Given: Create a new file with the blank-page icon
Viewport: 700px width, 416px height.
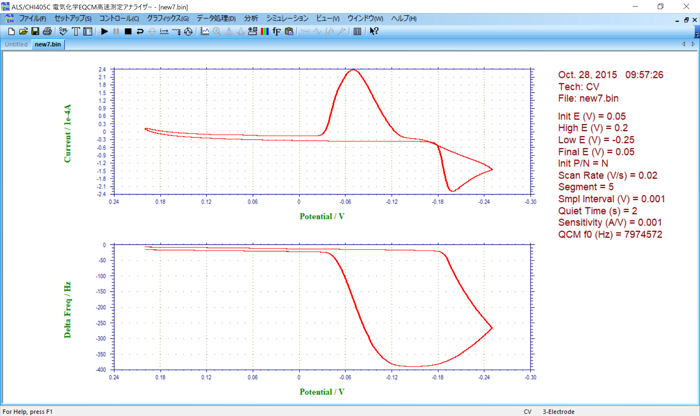Looking at the screenshot, I should (x=11, y=31).
